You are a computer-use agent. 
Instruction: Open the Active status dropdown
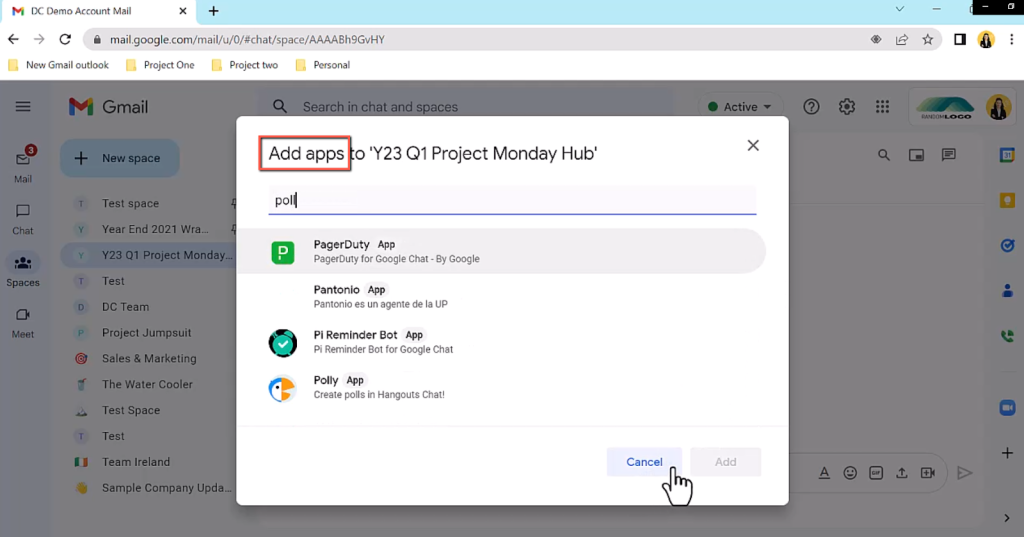(740, 106)
